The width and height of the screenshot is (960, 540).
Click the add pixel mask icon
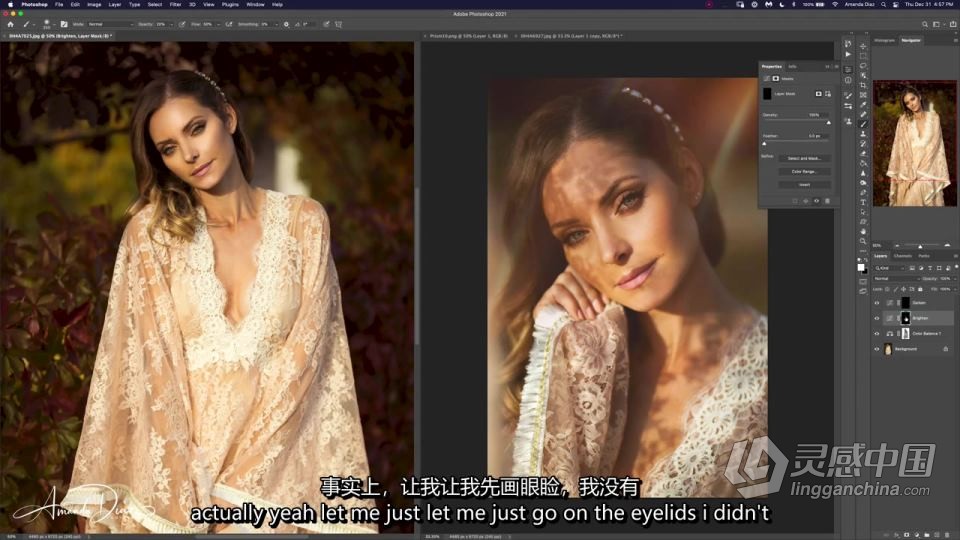click(x=819, y=94)
